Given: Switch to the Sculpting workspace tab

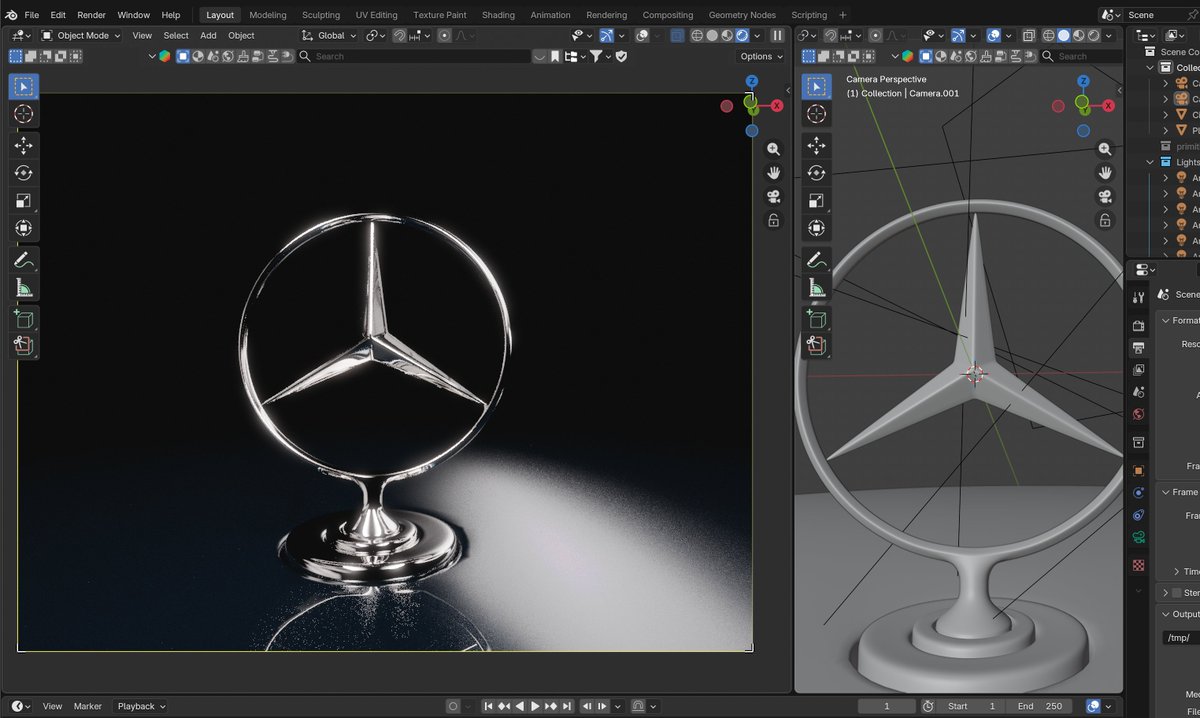Looking at the screenshot, I should point(321,15).
